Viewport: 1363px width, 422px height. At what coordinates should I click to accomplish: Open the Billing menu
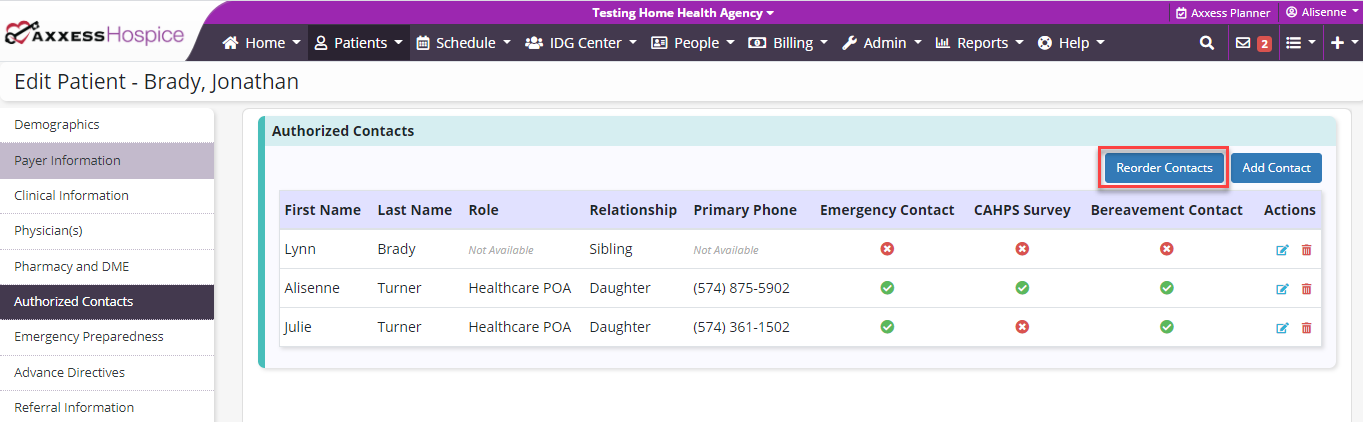click(x=788, y=43)
